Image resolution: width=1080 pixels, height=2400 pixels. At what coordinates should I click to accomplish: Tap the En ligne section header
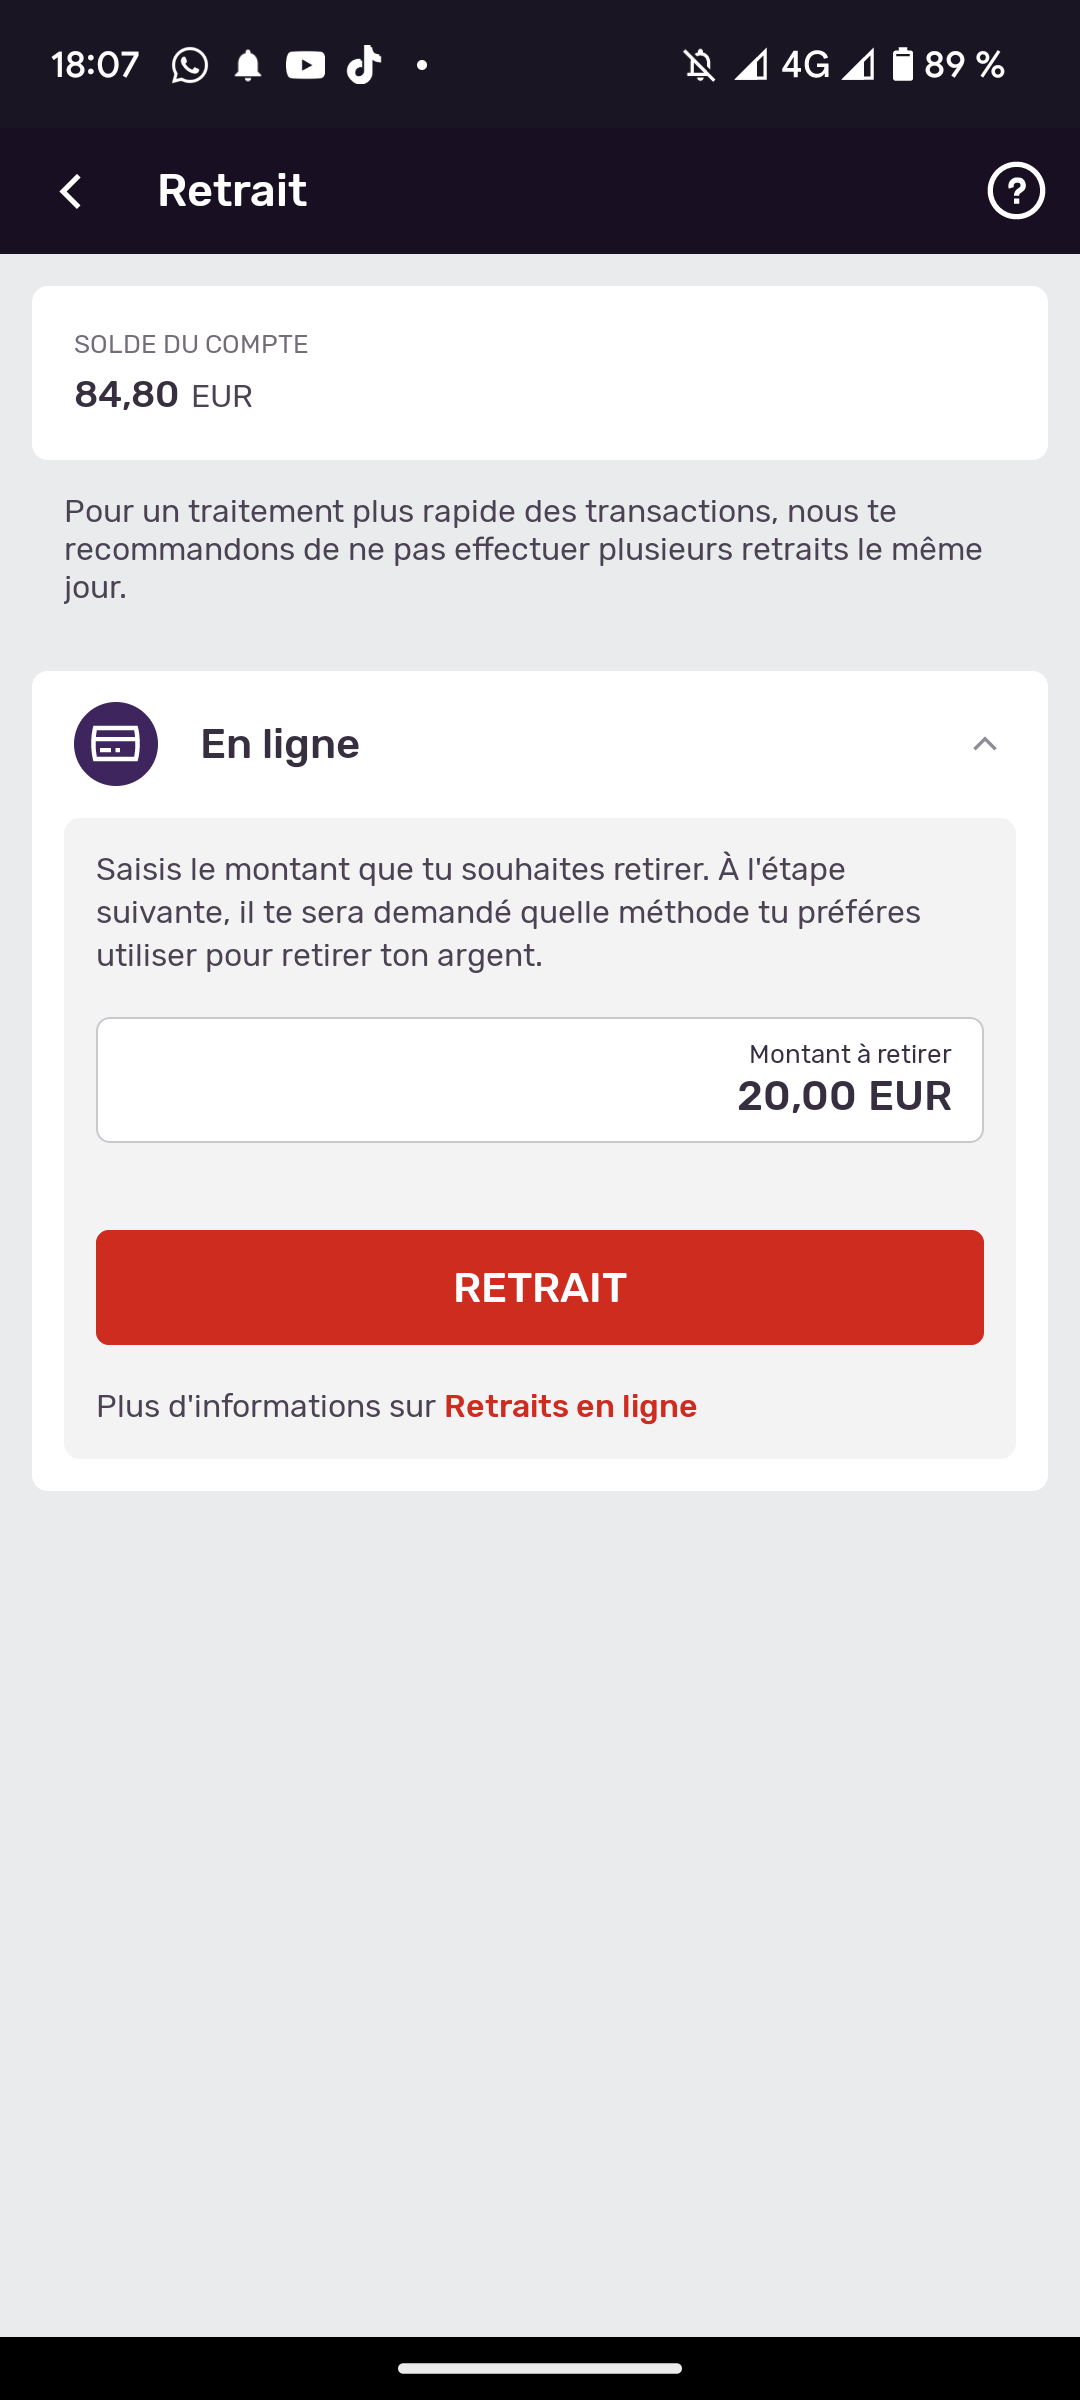(x=540, y=744)
